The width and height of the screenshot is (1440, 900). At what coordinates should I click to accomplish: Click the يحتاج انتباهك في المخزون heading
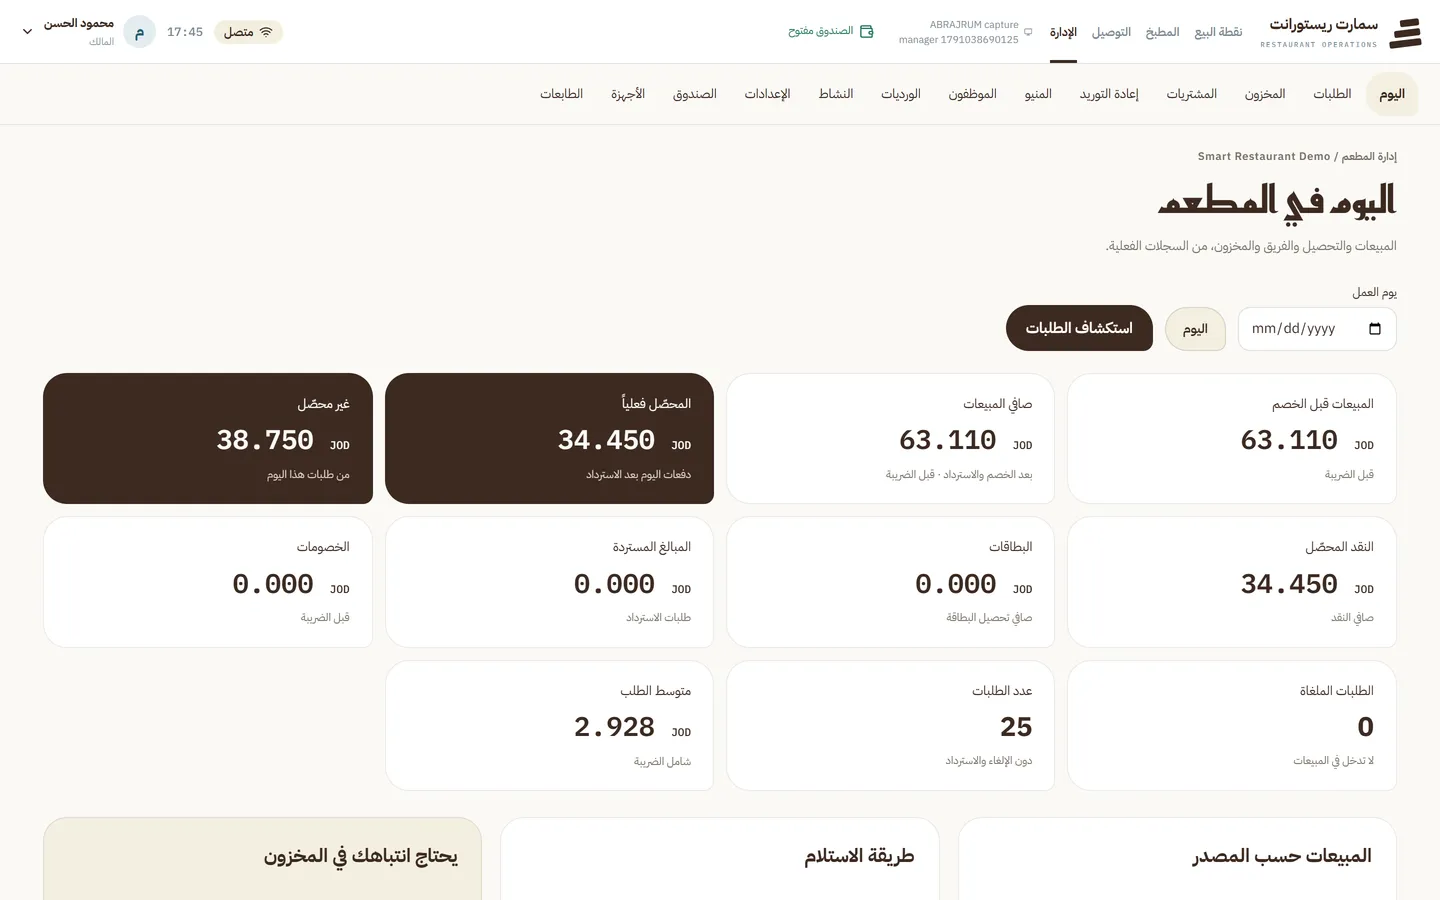coord(361,856)
